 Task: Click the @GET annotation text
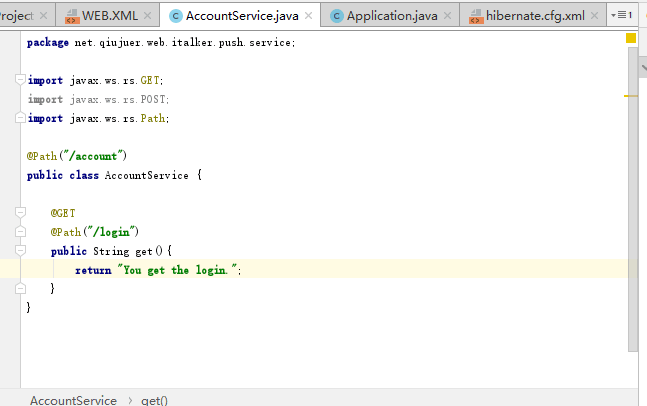(x=63, y=213)
